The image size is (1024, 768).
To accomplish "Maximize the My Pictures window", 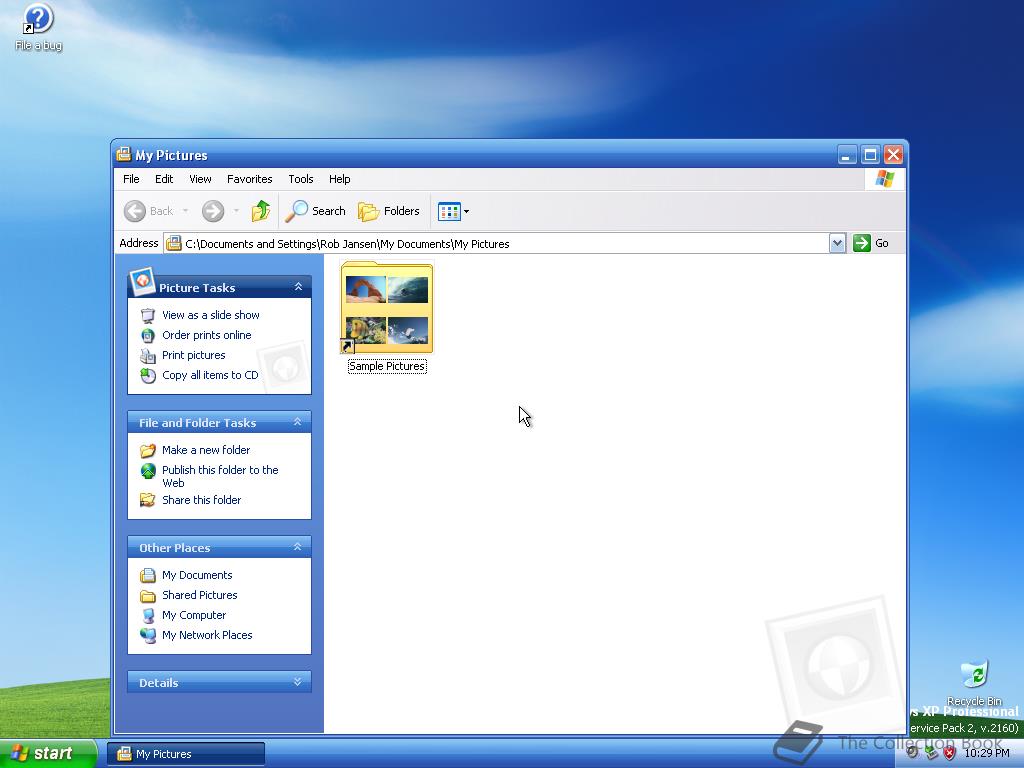I will 870,155.
